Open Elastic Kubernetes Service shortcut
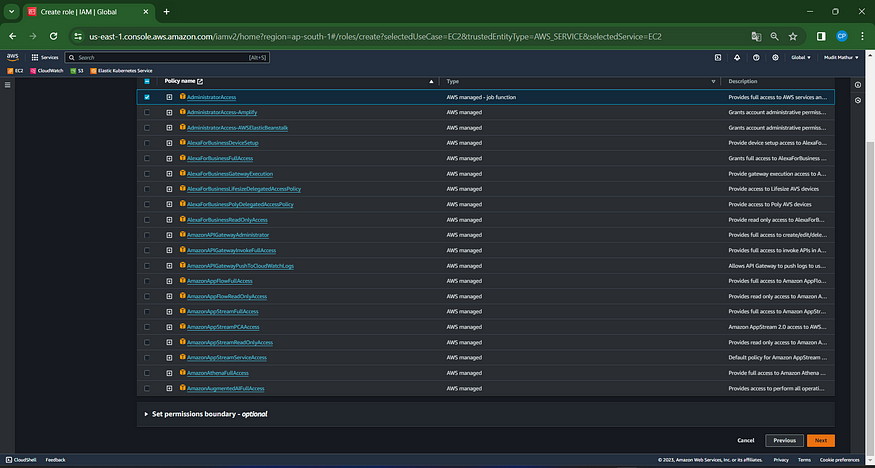The height and width of the screenshot is (468, 875). point(121,71)
